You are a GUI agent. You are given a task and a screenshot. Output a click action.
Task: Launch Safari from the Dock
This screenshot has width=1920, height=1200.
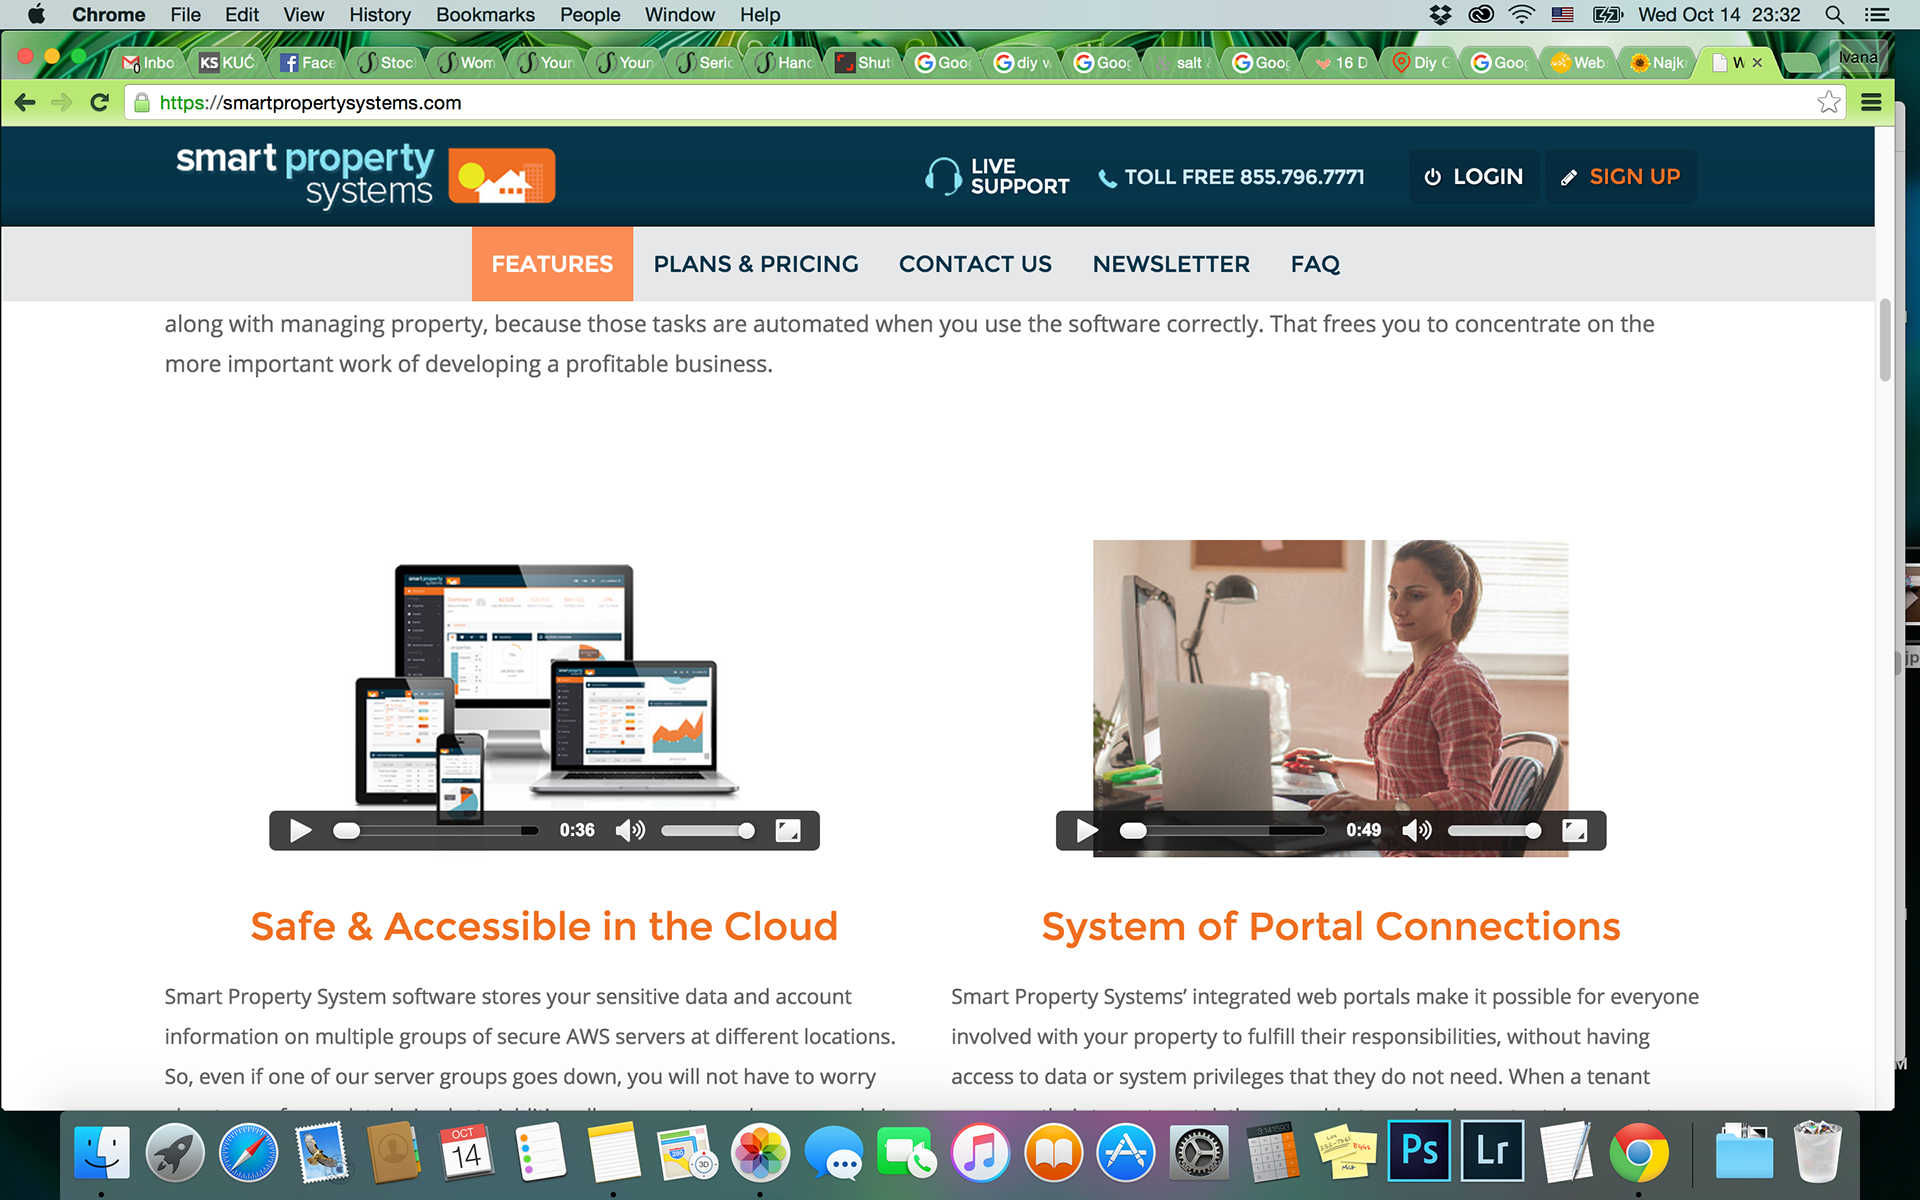[248, 1152]
